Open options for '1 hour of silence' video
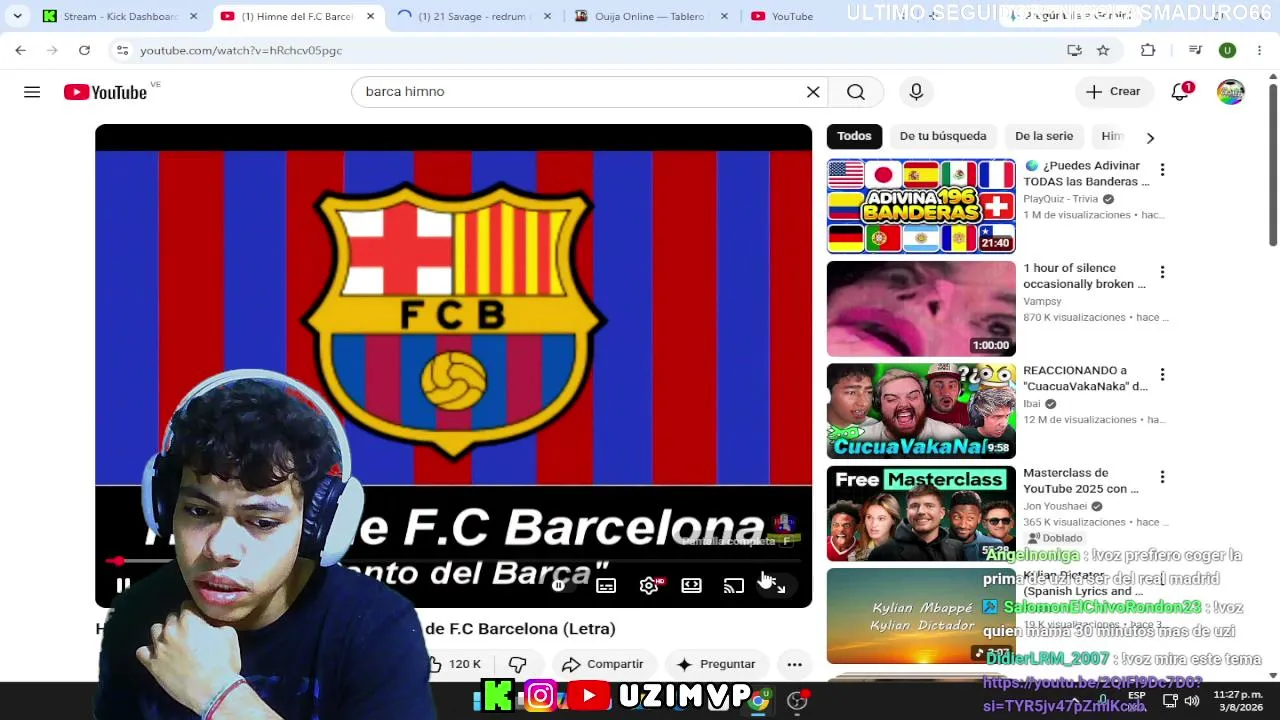Screen dimensions: 1280x720 point(1162,272)
